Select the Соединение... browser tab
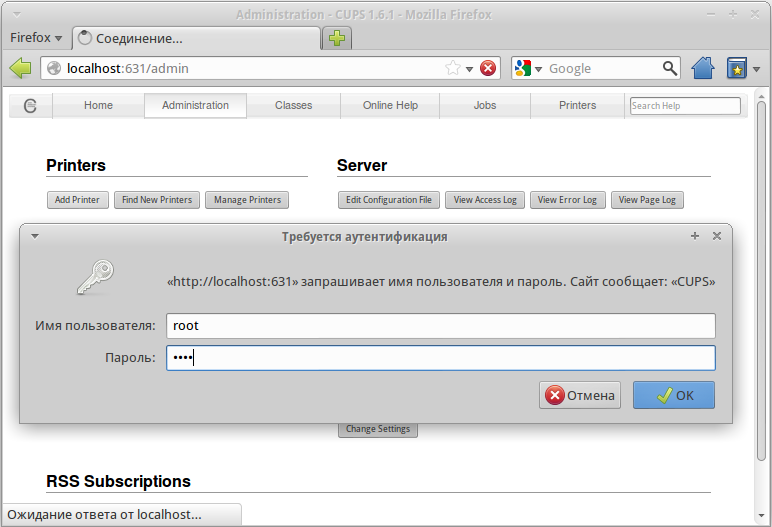 tap(196, 38)
